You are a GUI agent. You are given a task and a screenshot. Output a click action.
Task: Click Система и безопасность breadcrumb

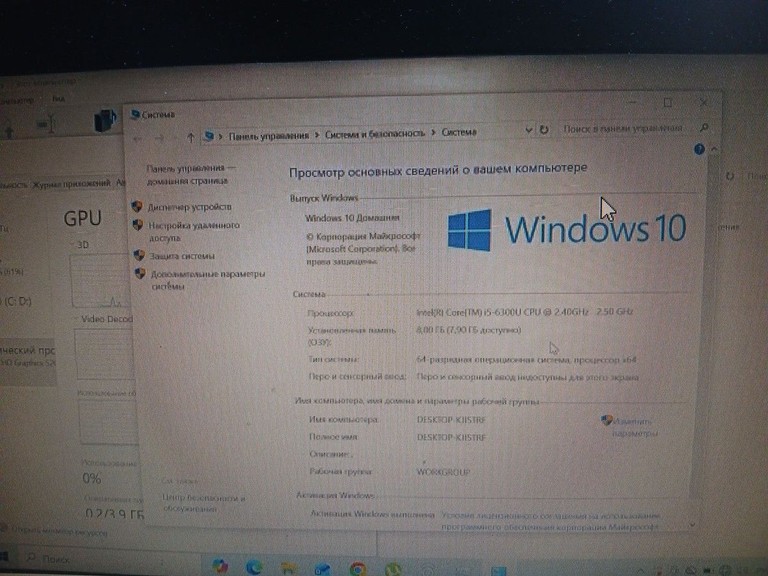pyautogui.click(x=375, y=133)
